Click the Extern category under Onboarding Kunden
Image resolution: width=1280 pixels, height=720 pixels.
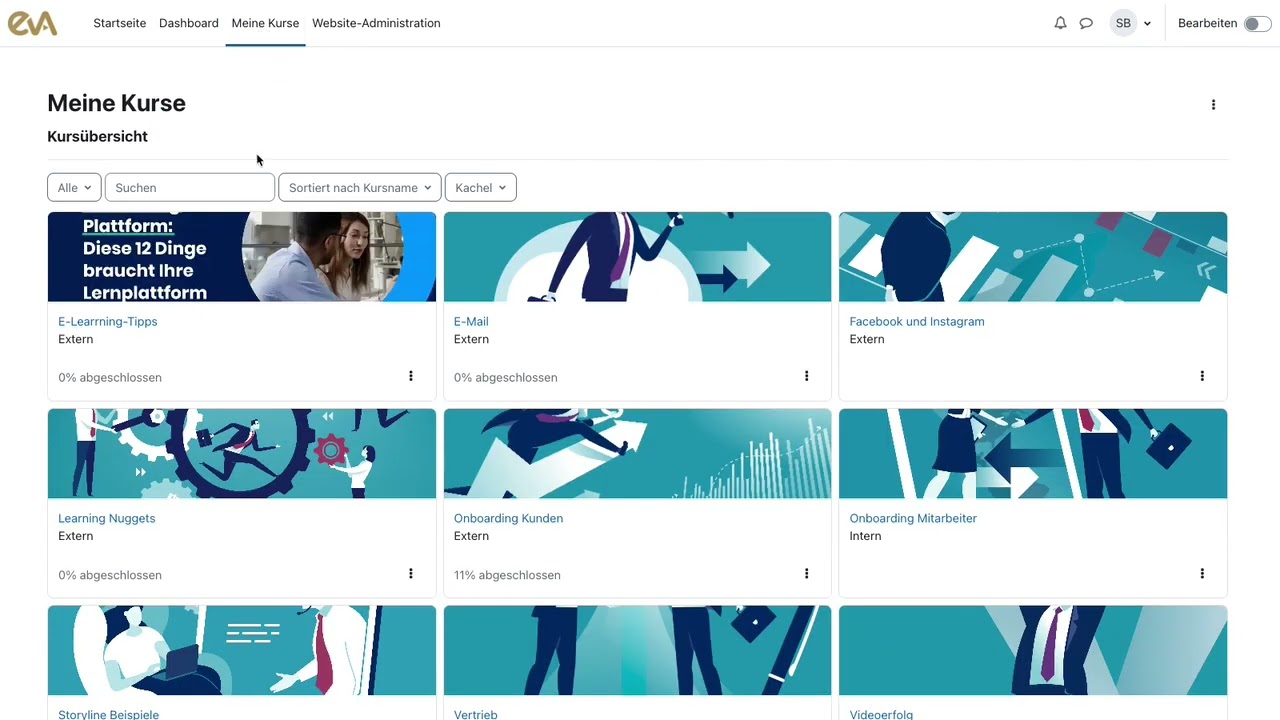471,536
